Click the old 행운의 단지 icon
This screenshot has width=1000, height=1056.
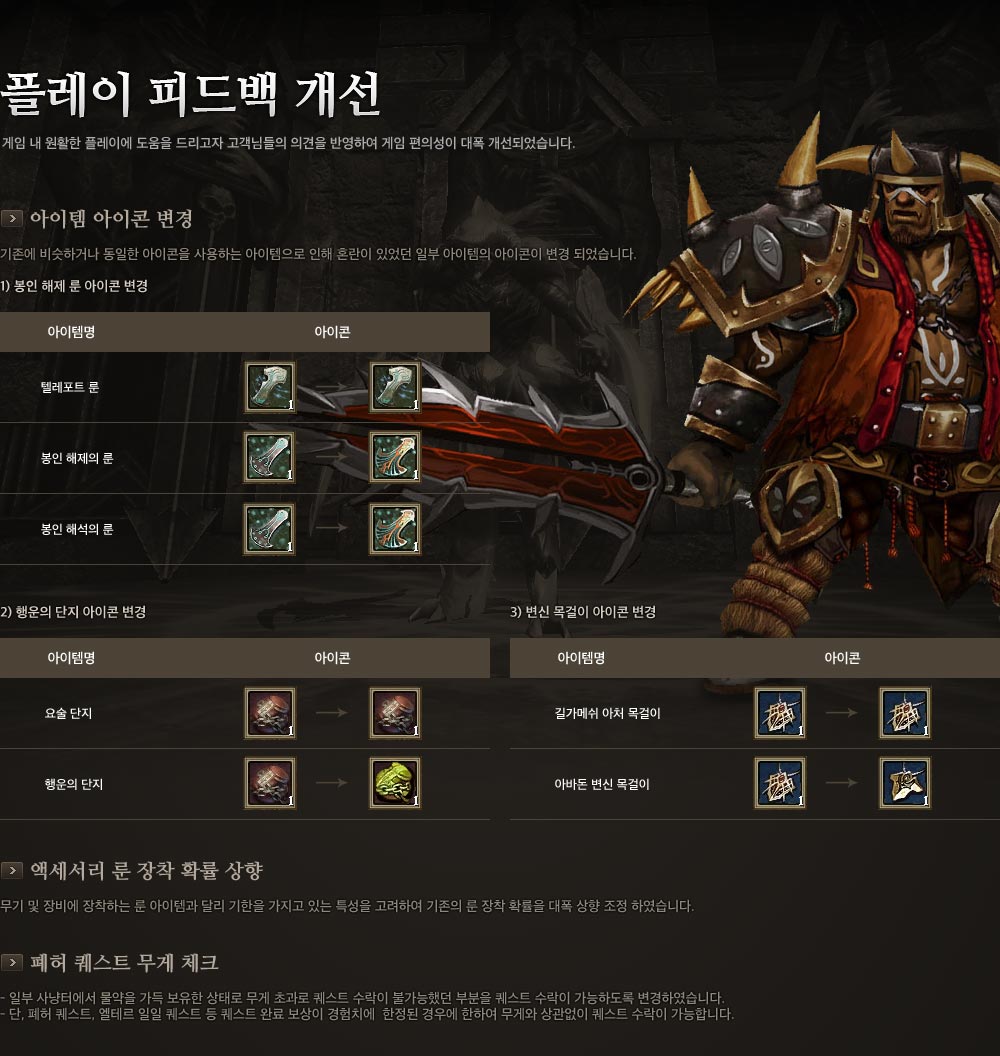(x=269, y=783)
